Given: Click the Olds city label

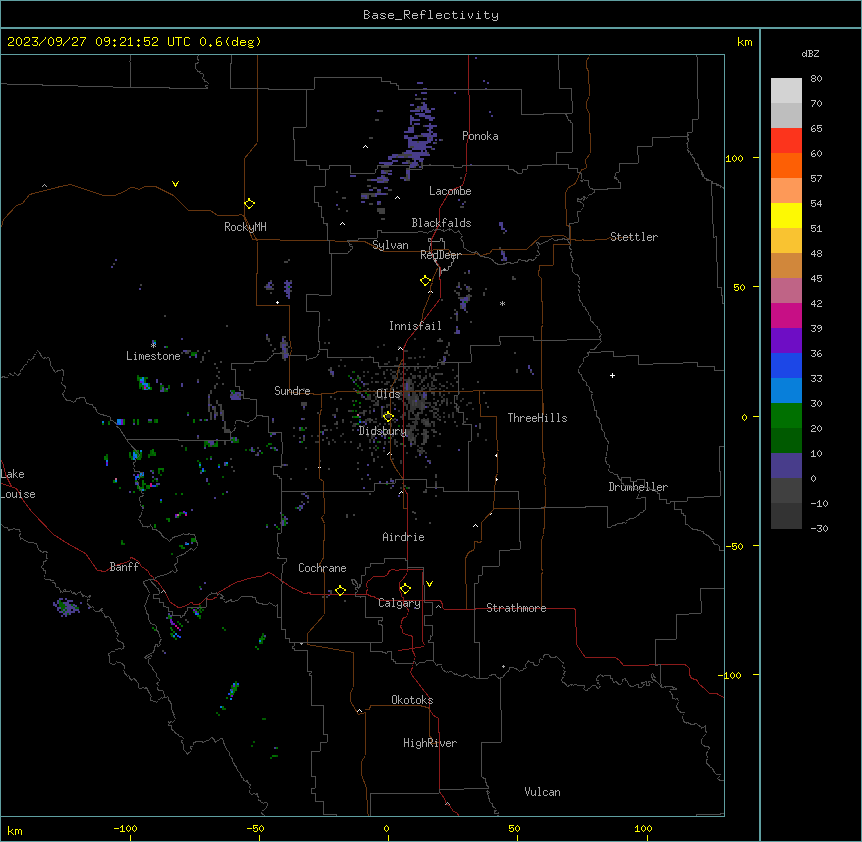Looking at the screenshot, I should tap(388, 394).
